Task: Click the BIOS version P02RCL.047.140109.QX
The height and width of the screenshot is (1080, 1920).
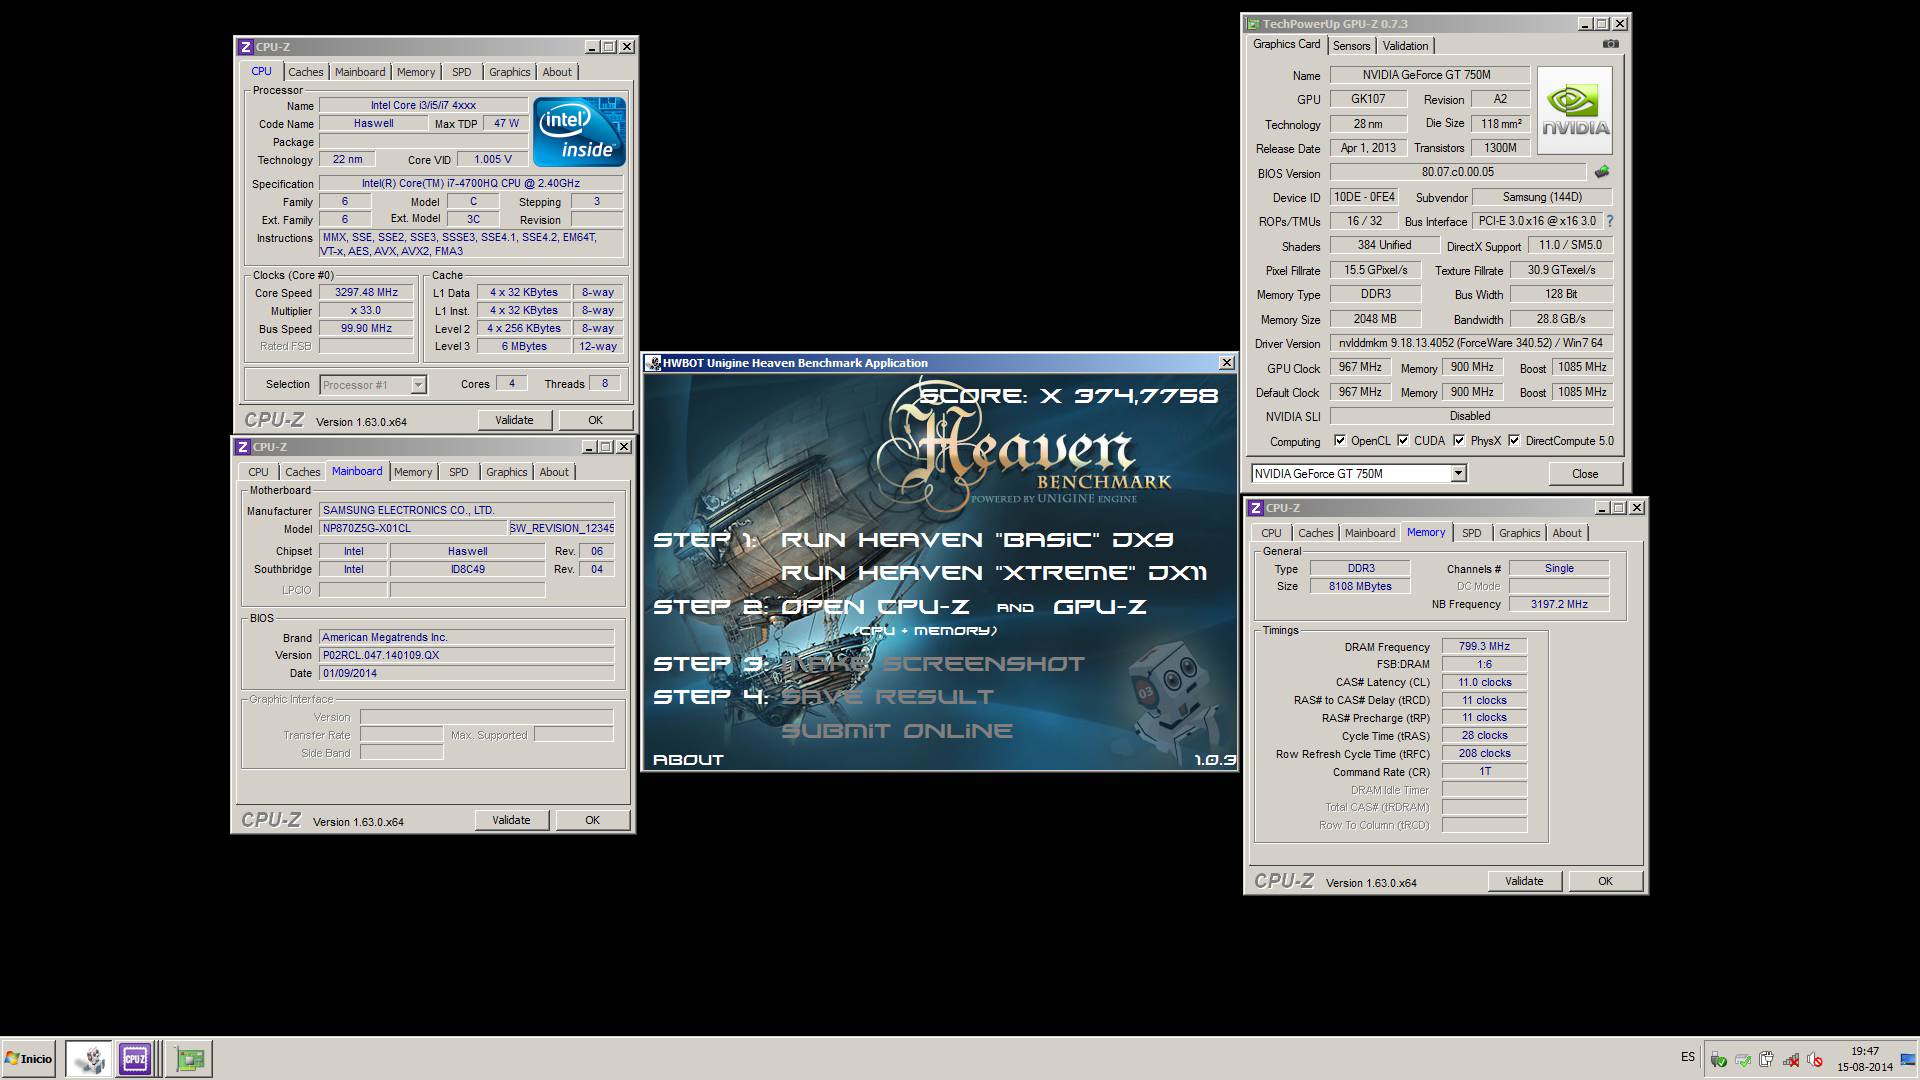Action: pos(466,655)
